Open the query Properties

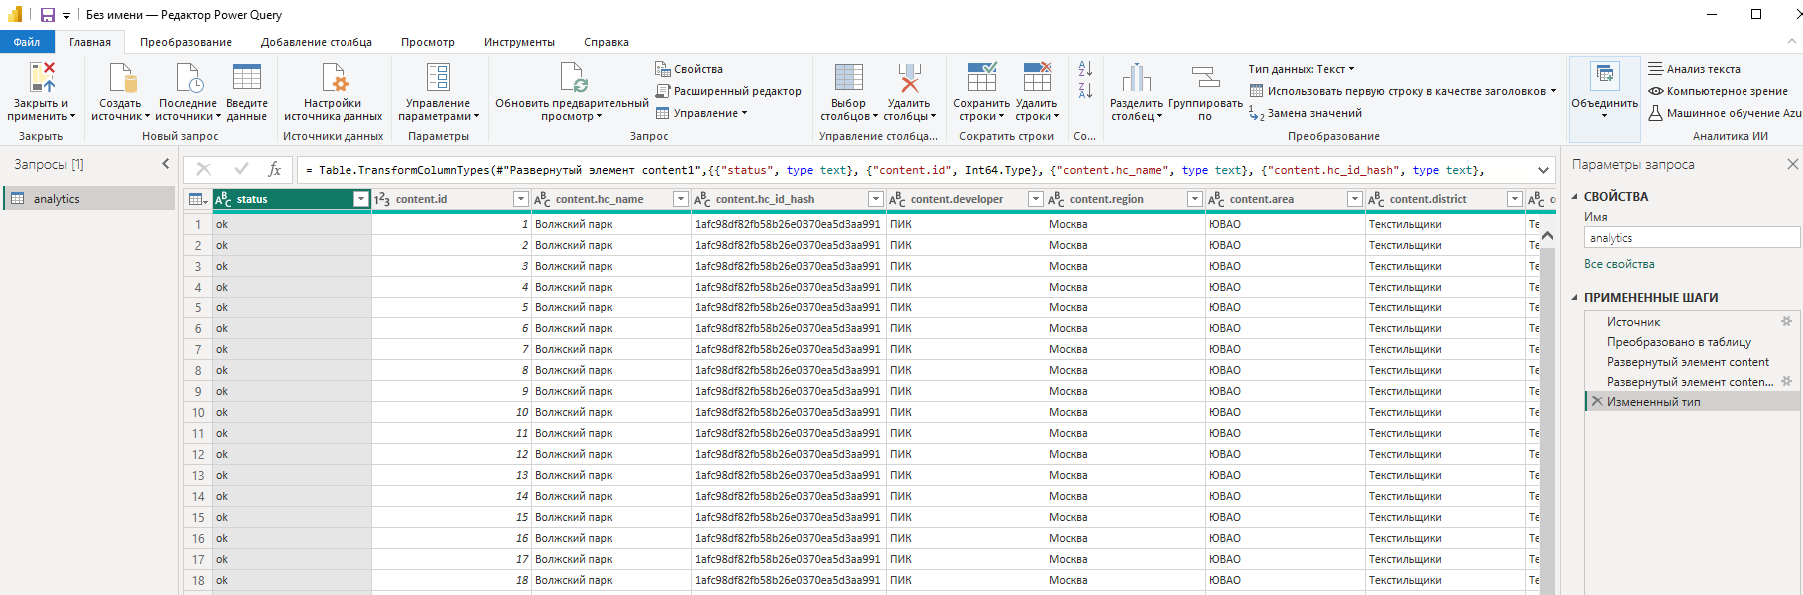[x=689, y=69]
